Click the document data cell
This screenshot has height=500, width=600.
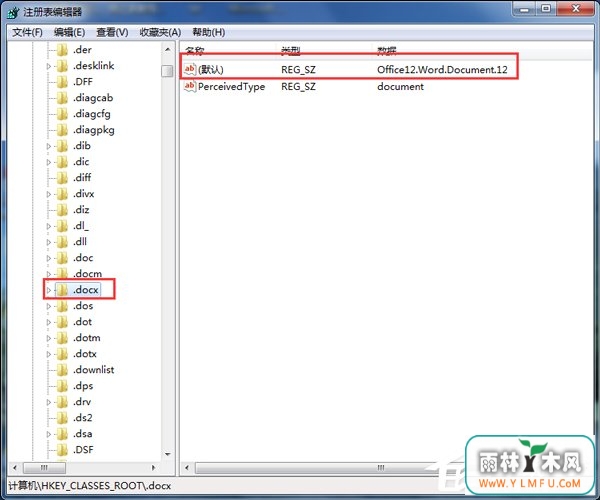point(400,86)
